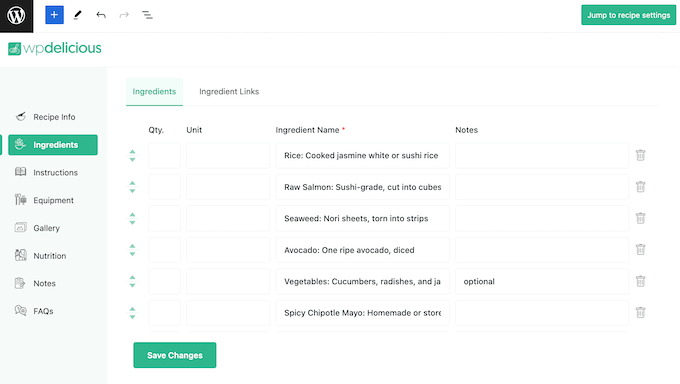Move the Raw Salmon row up
The image size is (680, 384).
[x=132, y=183]
